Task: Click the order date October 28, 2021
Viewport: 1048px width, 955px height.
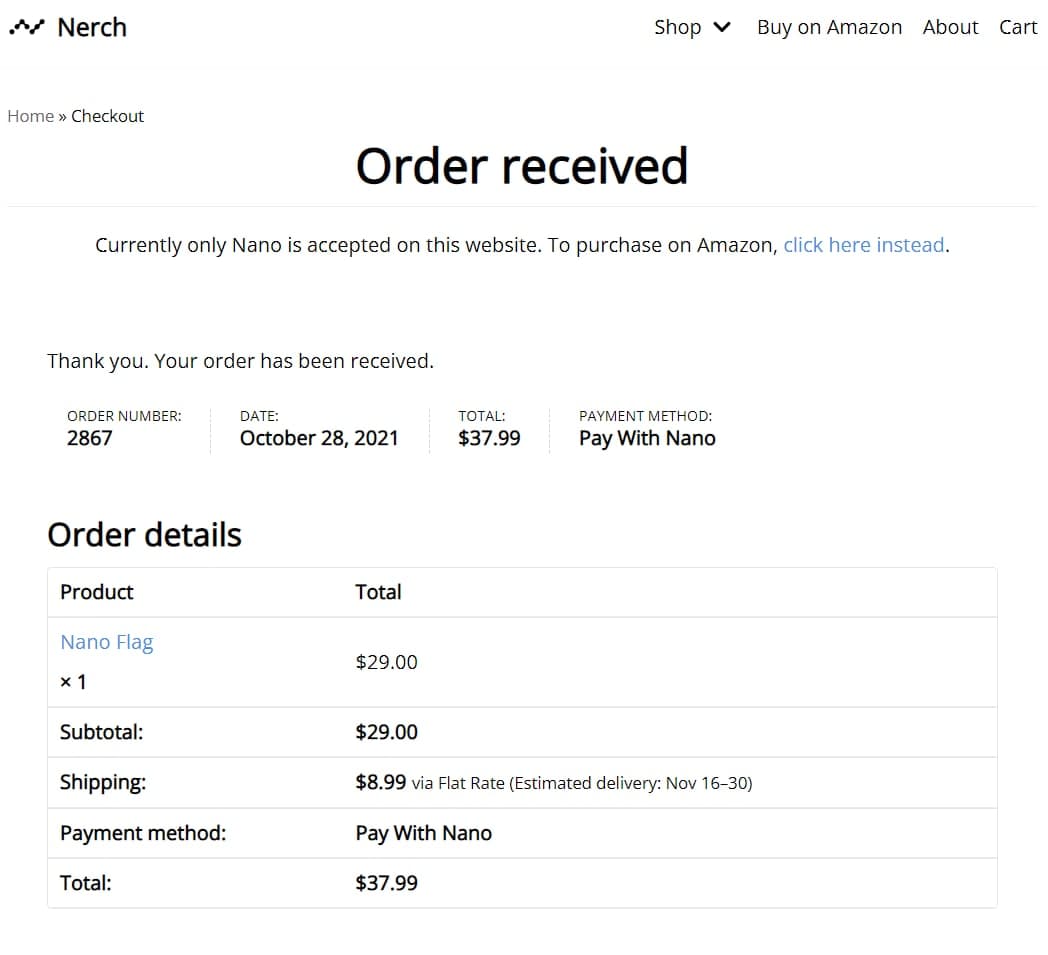Action: click(319, 438)
